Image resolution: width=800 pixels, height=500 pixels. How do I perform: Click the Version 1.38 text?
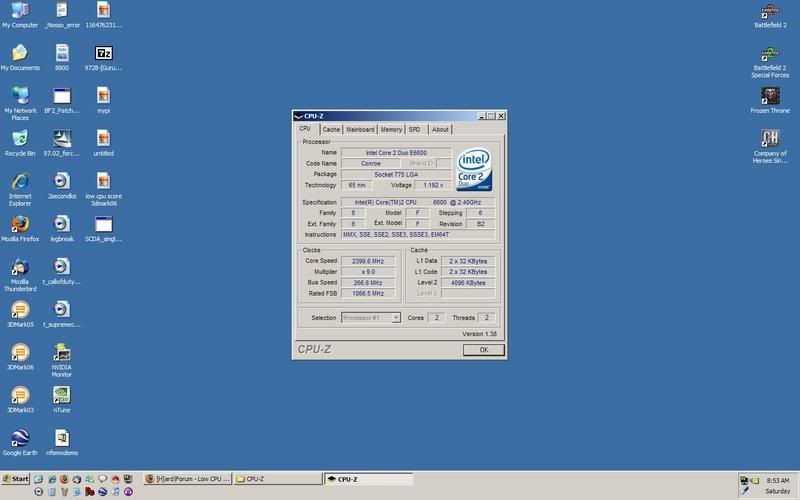(479, 334)
